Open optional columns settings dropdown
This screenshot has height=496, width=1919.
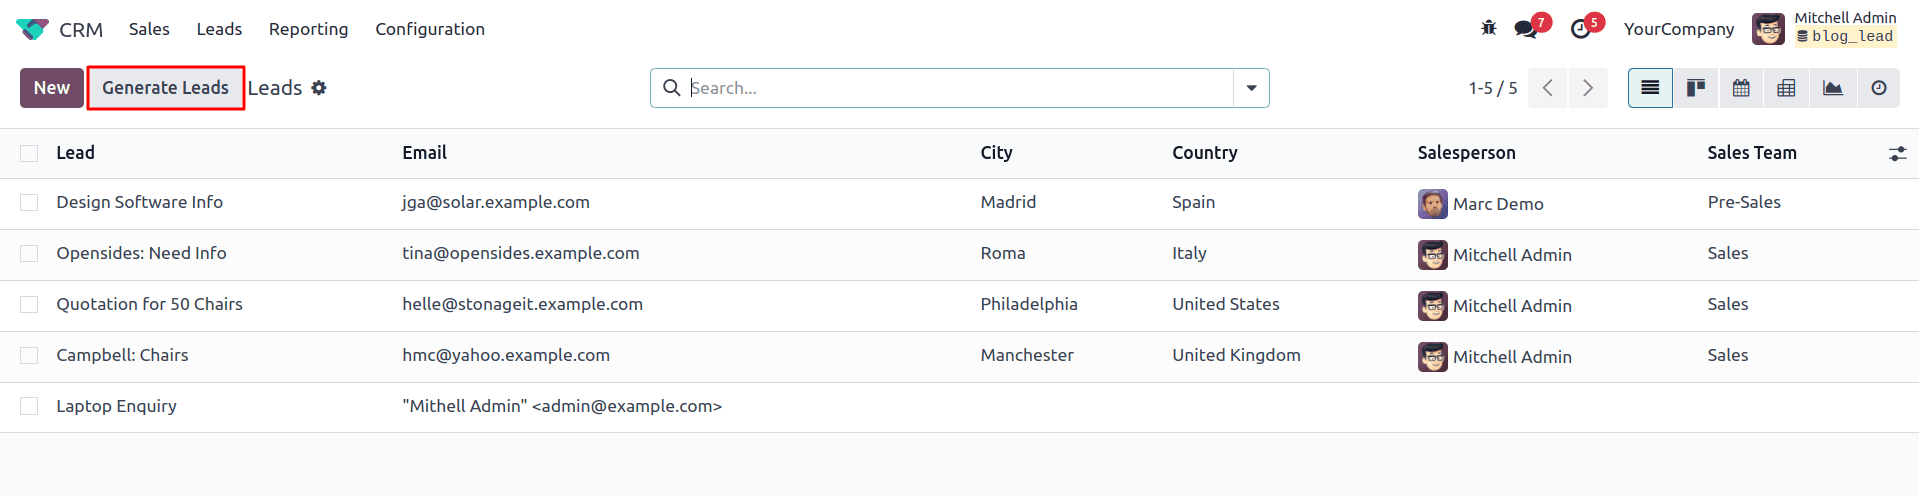[x=1897, y=154]
